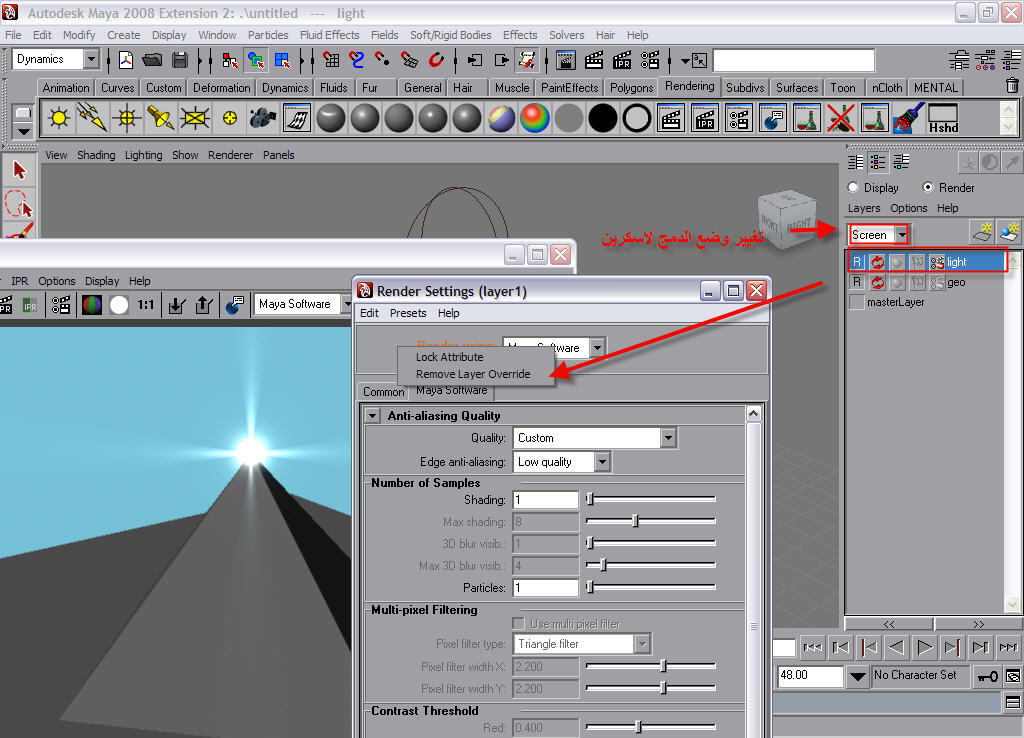
Task: Open Options menu in layer editor
Action: tap(908, 208)
